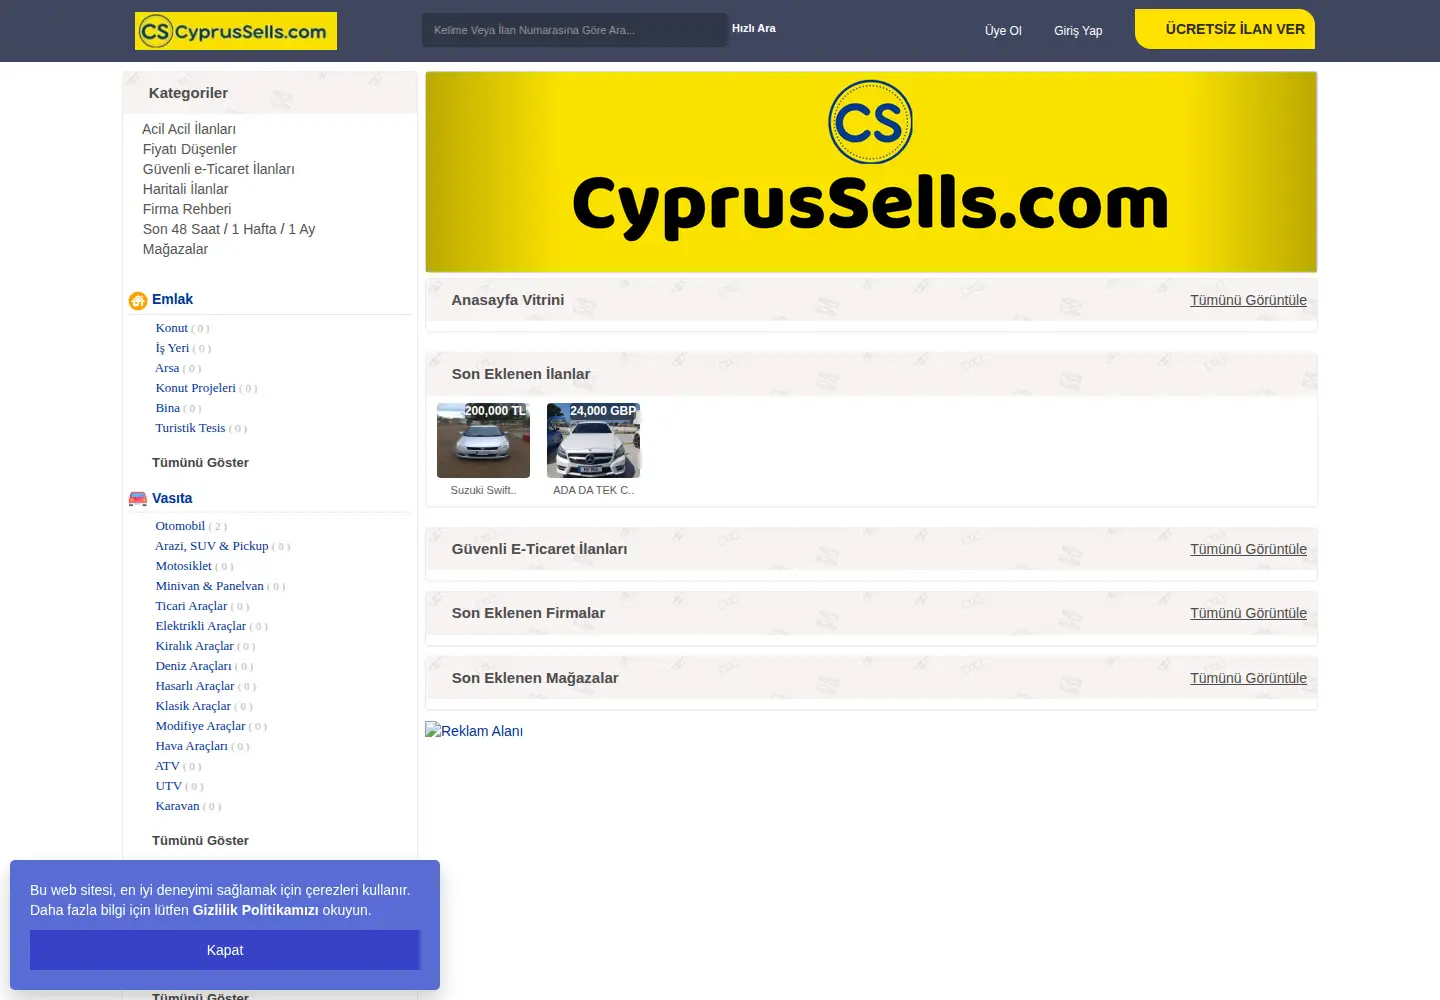Select Minivan & Panelvan subcategory
Viewport: 1440px width, 1000px height.
[x=210, y=586]
